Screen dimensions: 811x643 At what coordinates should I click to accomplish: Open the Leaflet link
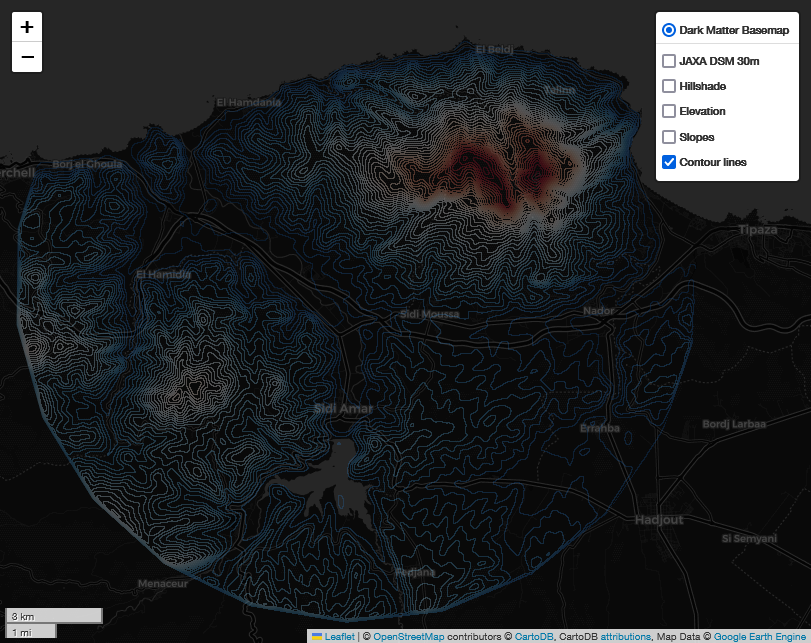[x=337, y=636]
